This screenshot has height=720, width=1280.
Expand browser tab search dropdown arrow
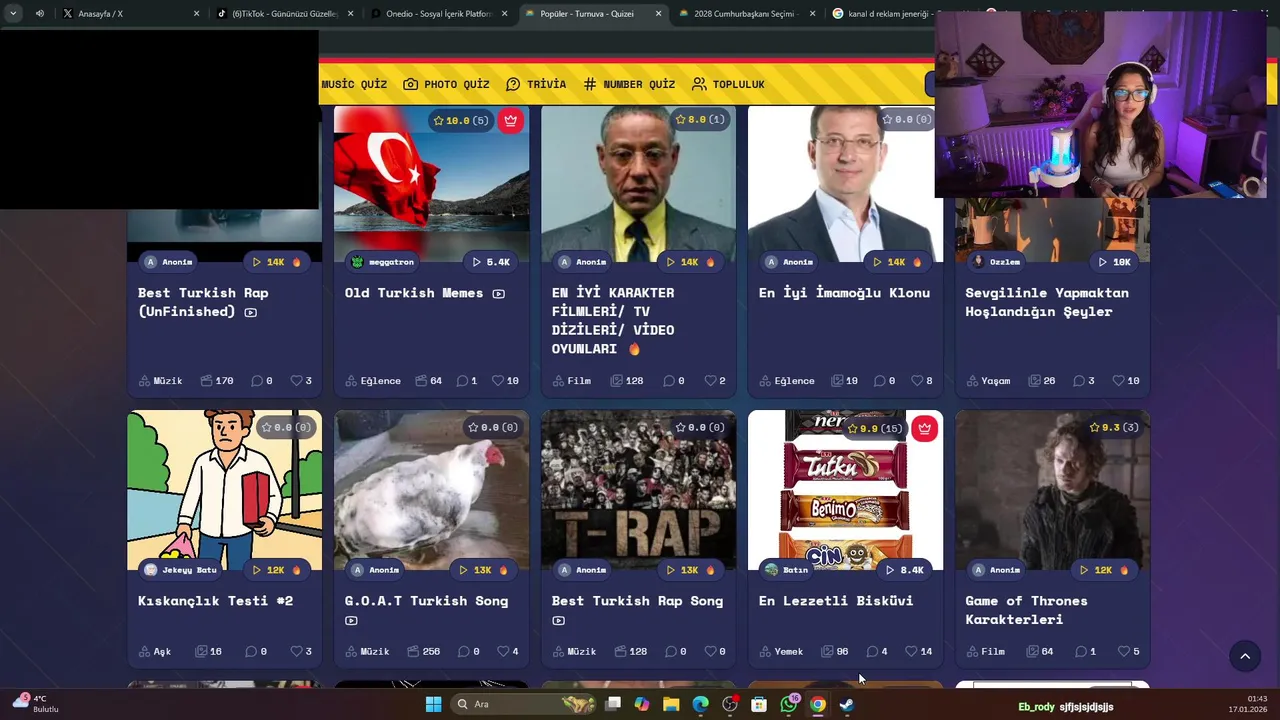click(13, 14)
